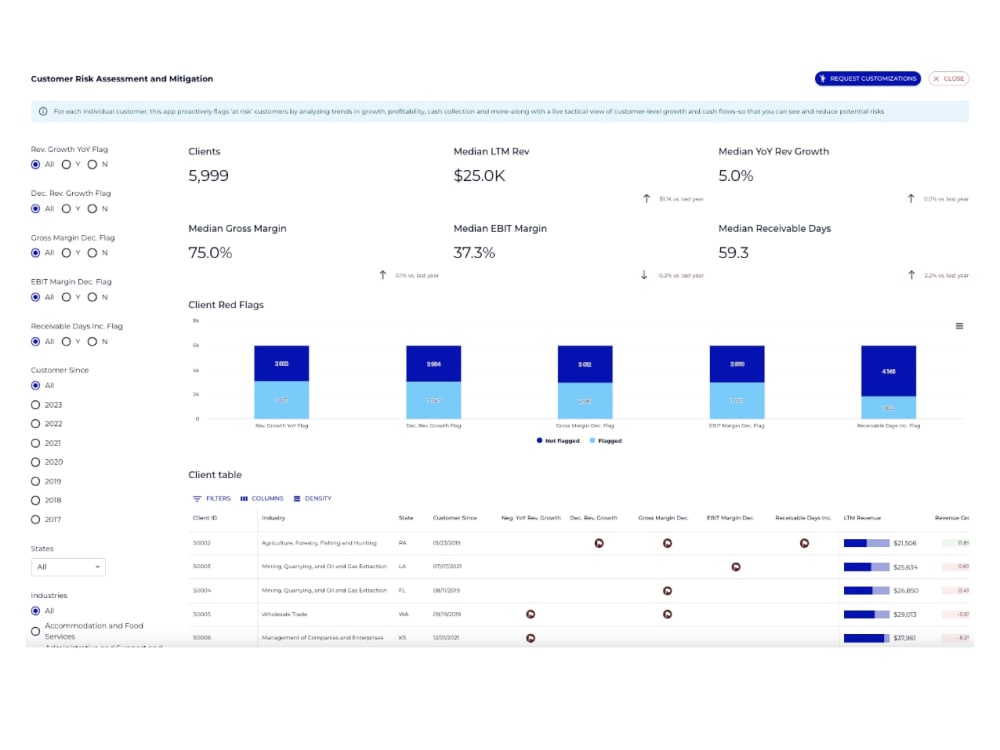Click the CLOSE button at top right
Viewport: 1000px width, 750px height.
coord(948,78)
